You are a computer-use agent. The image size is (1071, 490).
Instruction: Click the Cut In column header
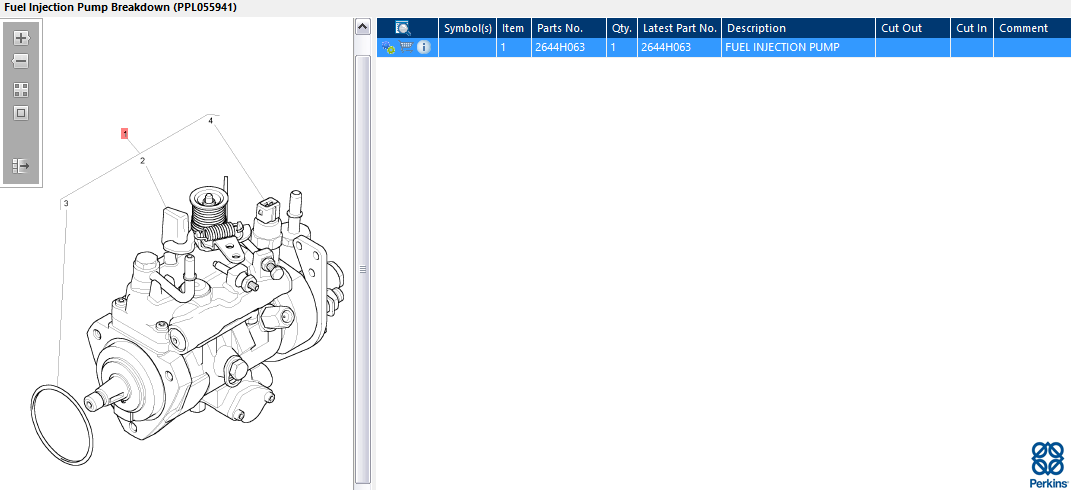point(972,28)
